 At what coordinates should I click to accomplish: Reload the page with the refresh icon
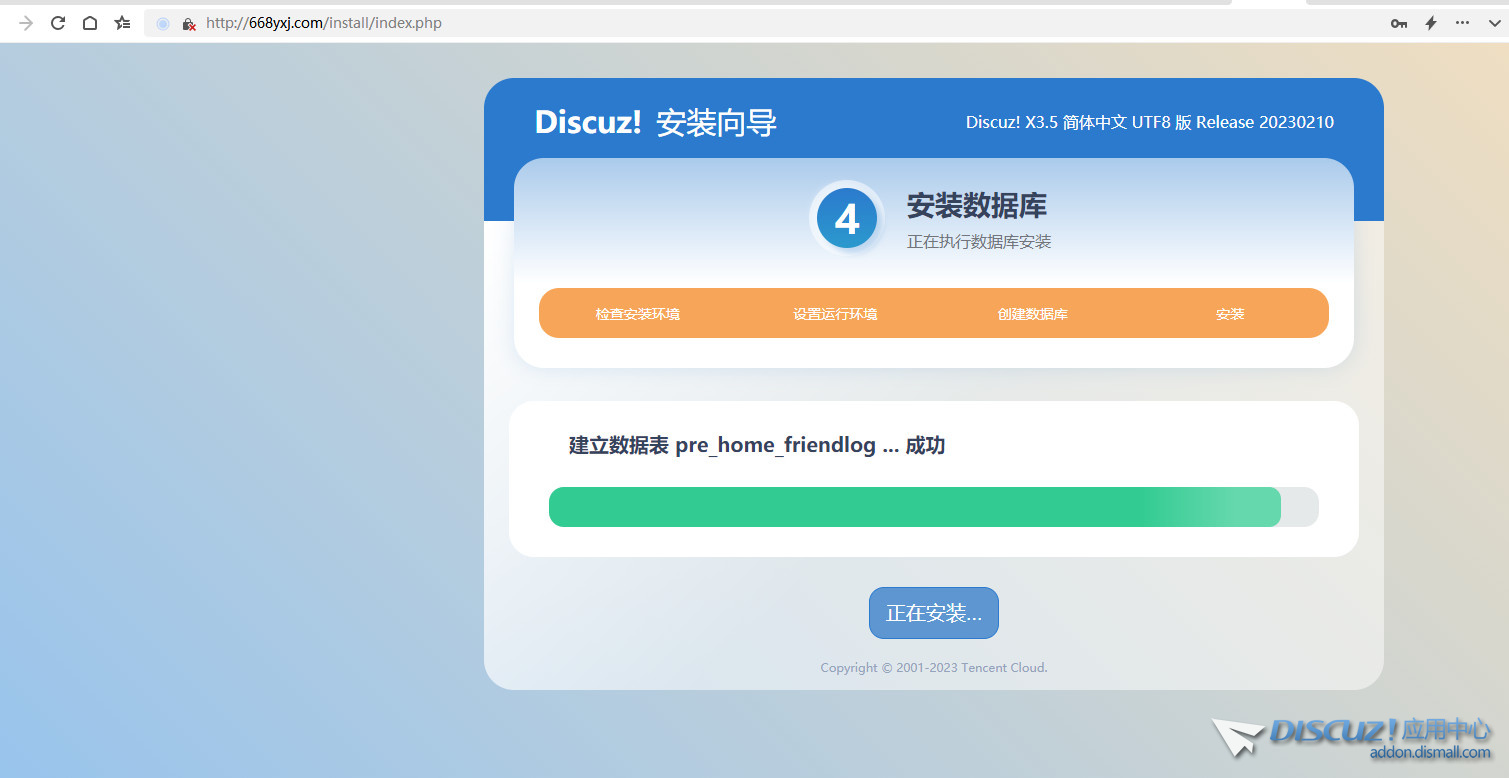pyautogui.click(x=57, y=22)
